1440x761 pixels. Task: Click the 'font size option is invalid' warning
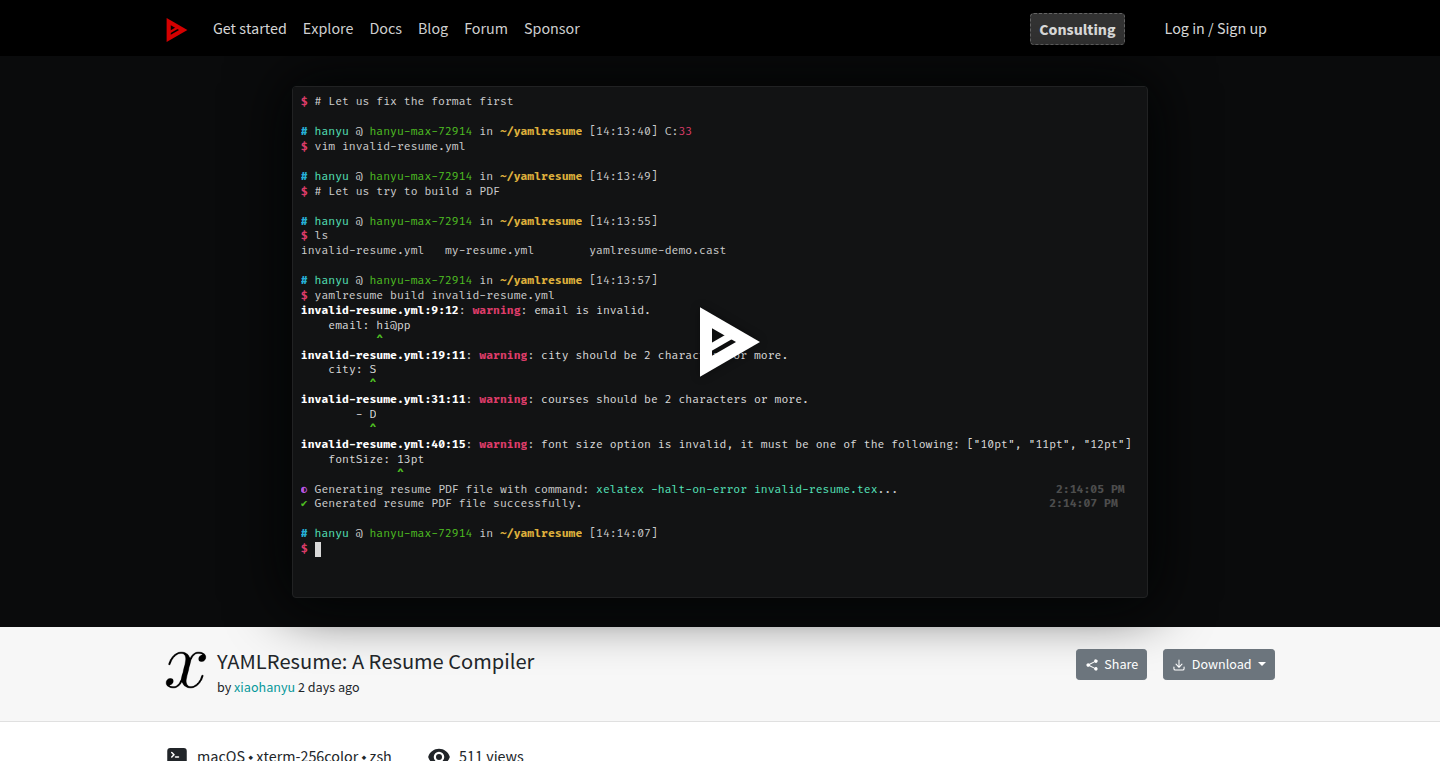[x=716, y=444]
